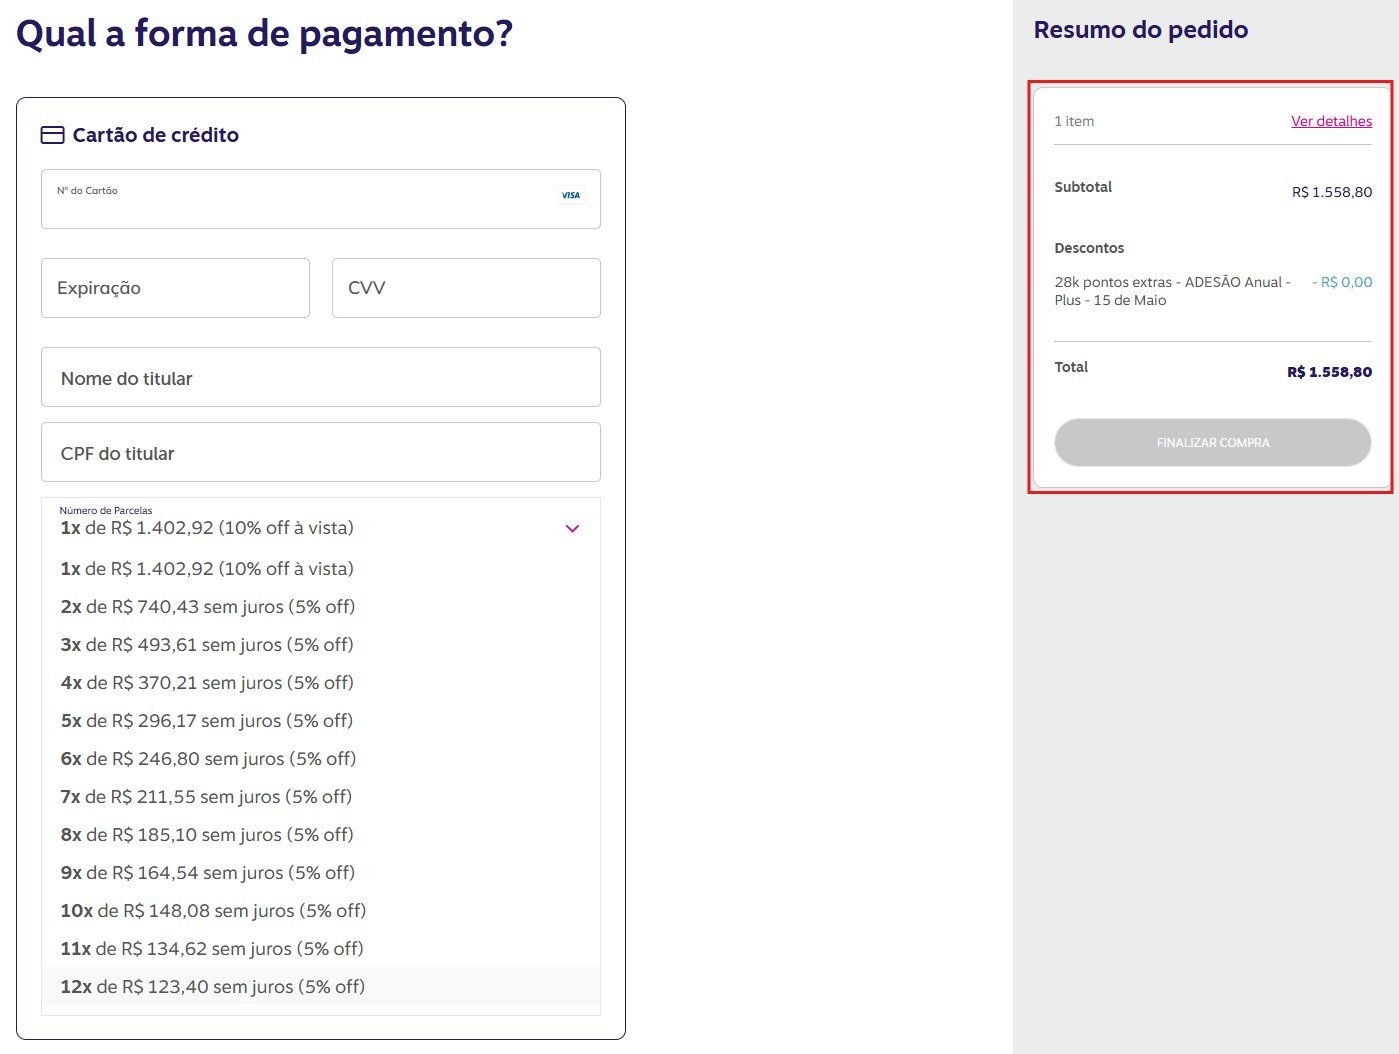Choose 11x de R$ 134,62 installment

[x=212, y=949]
